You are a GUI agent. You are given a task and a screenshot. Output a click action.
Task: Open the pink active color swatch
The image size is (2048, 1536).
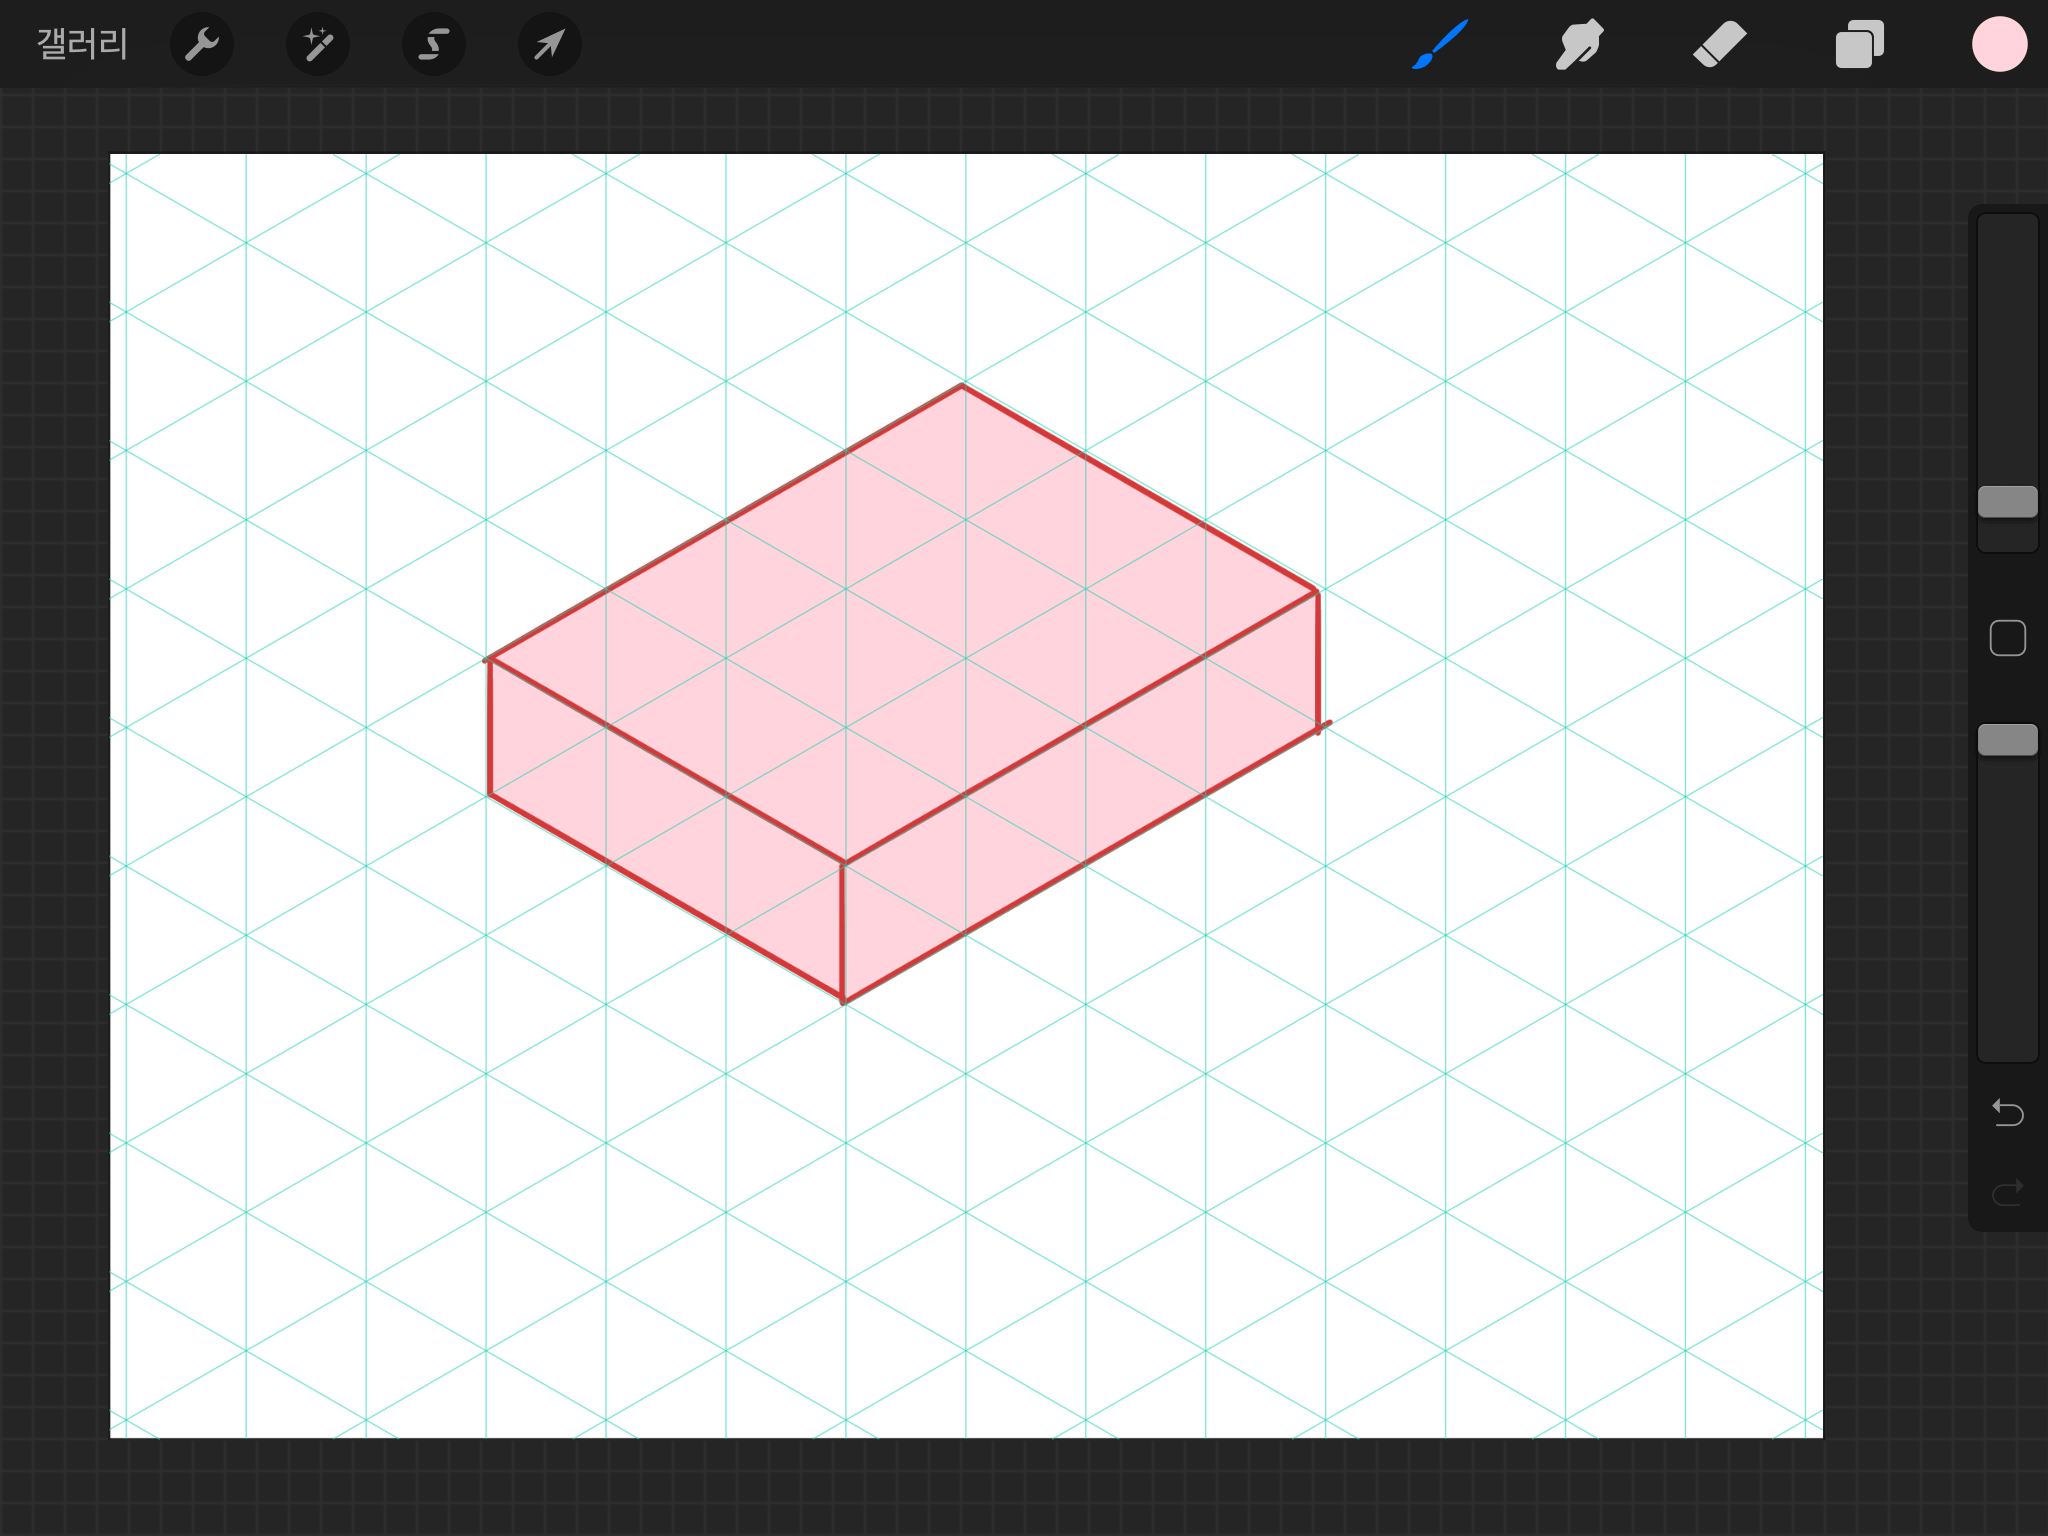(1999, 44)
